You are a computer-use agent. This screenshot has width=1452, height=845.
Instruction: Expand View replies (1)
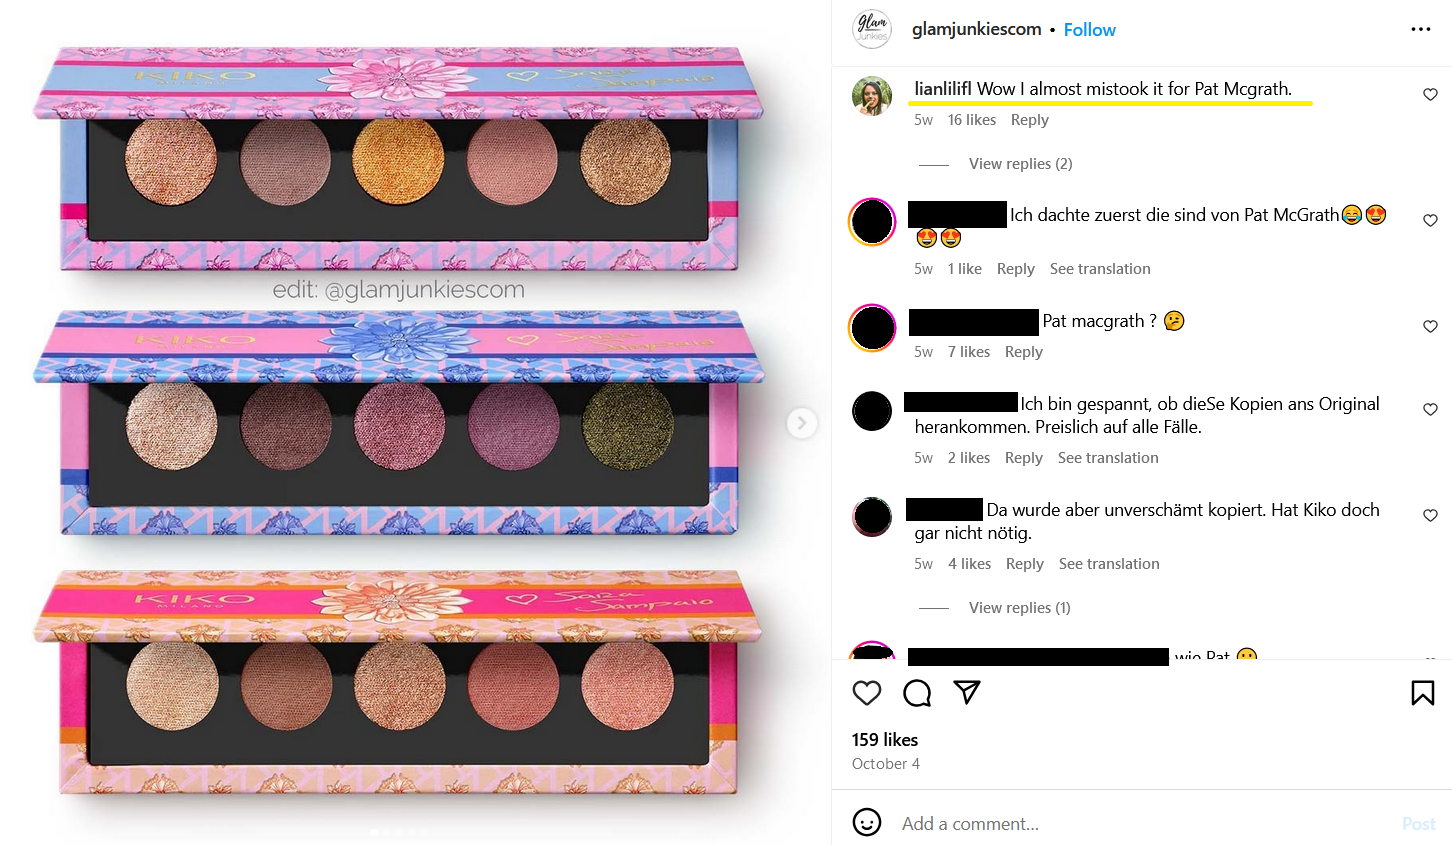[1019, 607]
